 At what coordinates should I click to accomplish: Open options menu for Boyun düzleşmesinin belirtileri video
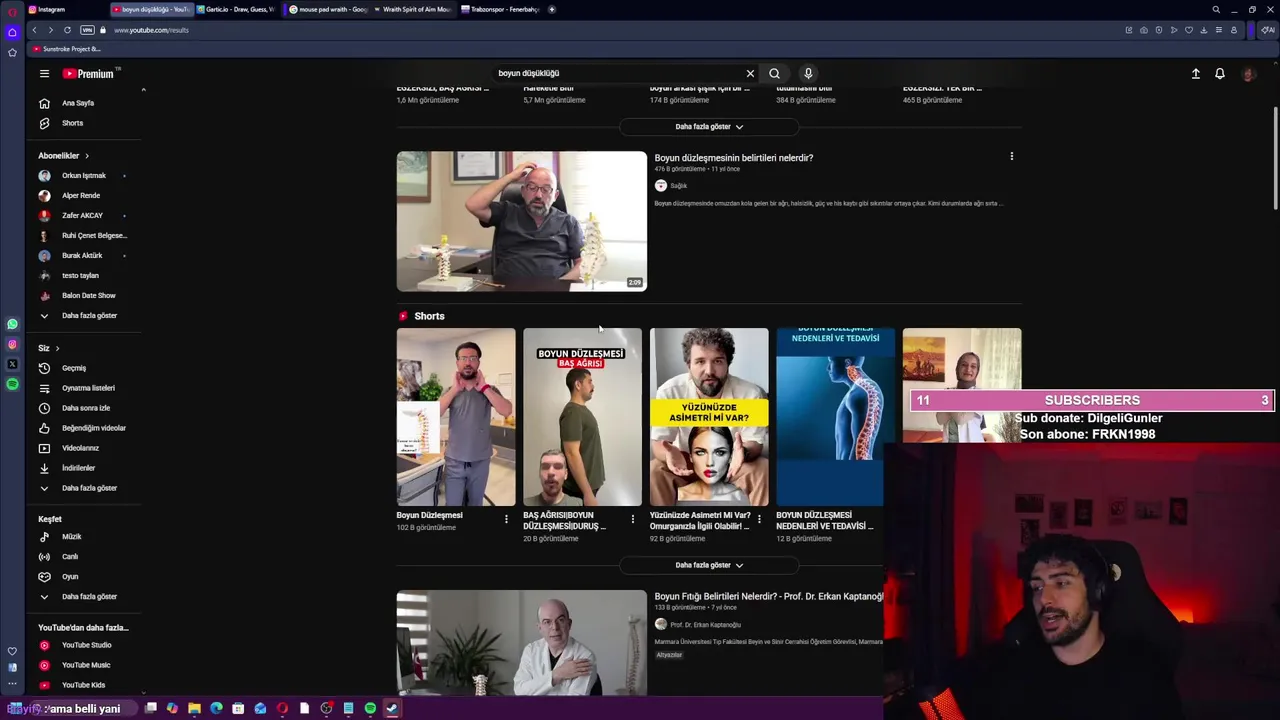(x=1011, y=157)
